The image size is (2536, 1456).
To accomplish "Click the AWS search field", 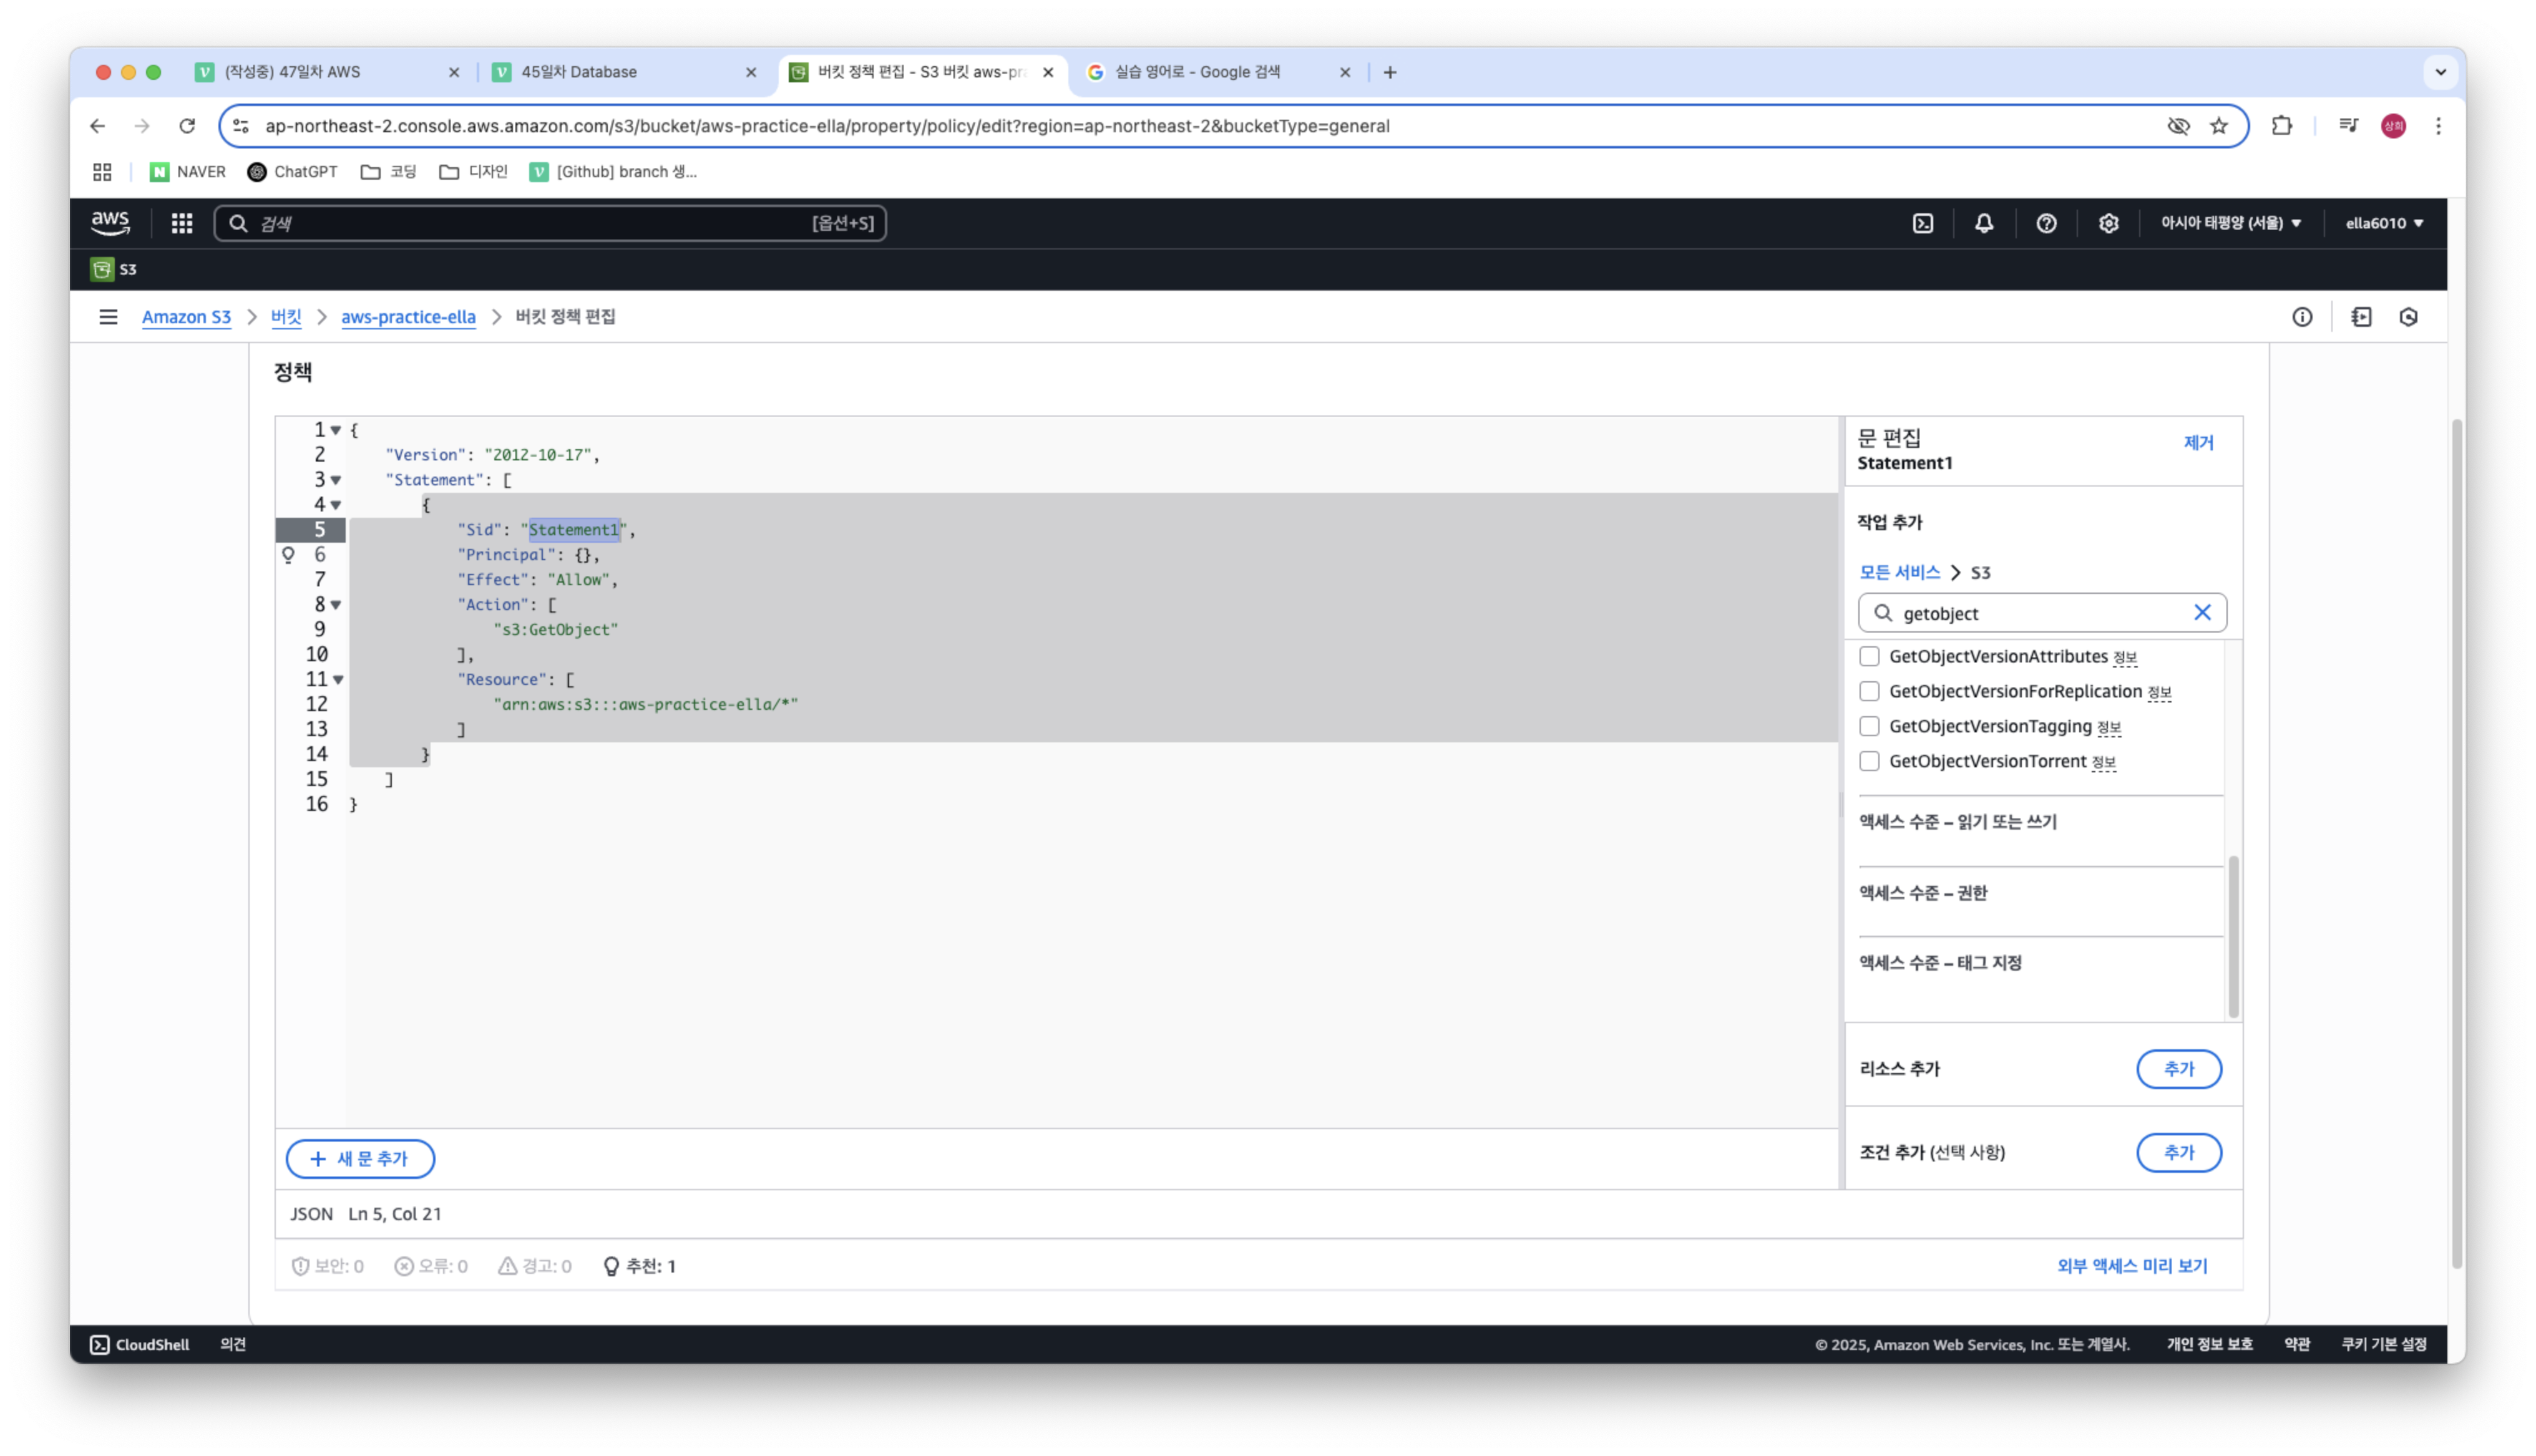I will tap(550, 223).
